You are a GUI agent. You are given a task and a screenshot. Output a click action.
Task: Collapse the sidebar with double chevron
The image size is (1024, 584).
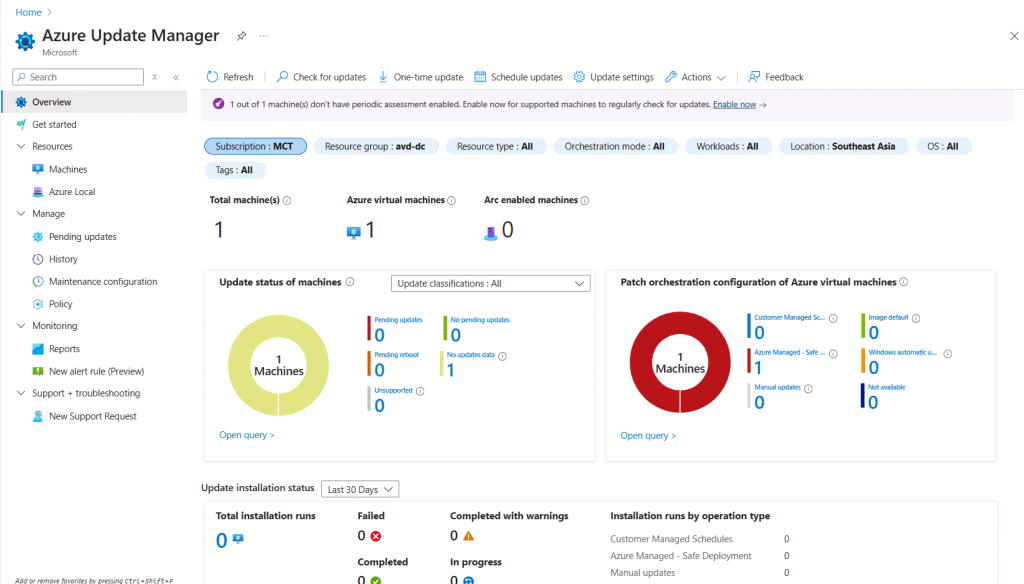(x=176, y=77)
